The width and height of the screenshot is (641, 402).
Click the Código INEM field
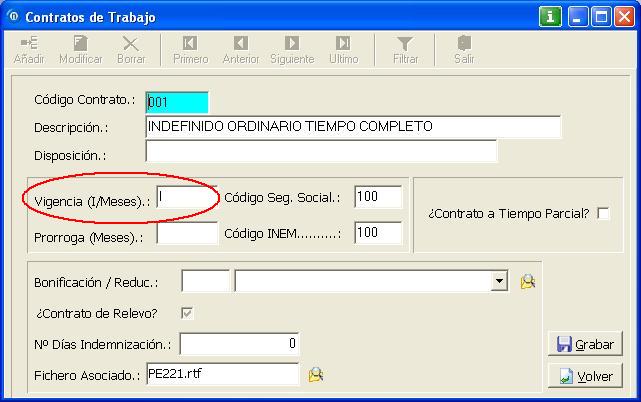379,233
